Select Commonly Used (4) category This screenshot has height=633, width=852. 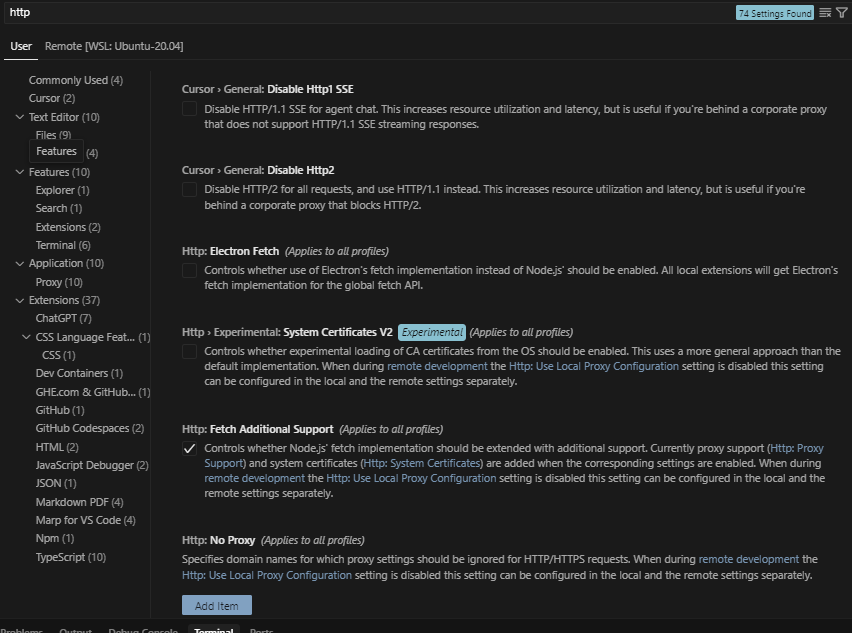pos(76,80)
